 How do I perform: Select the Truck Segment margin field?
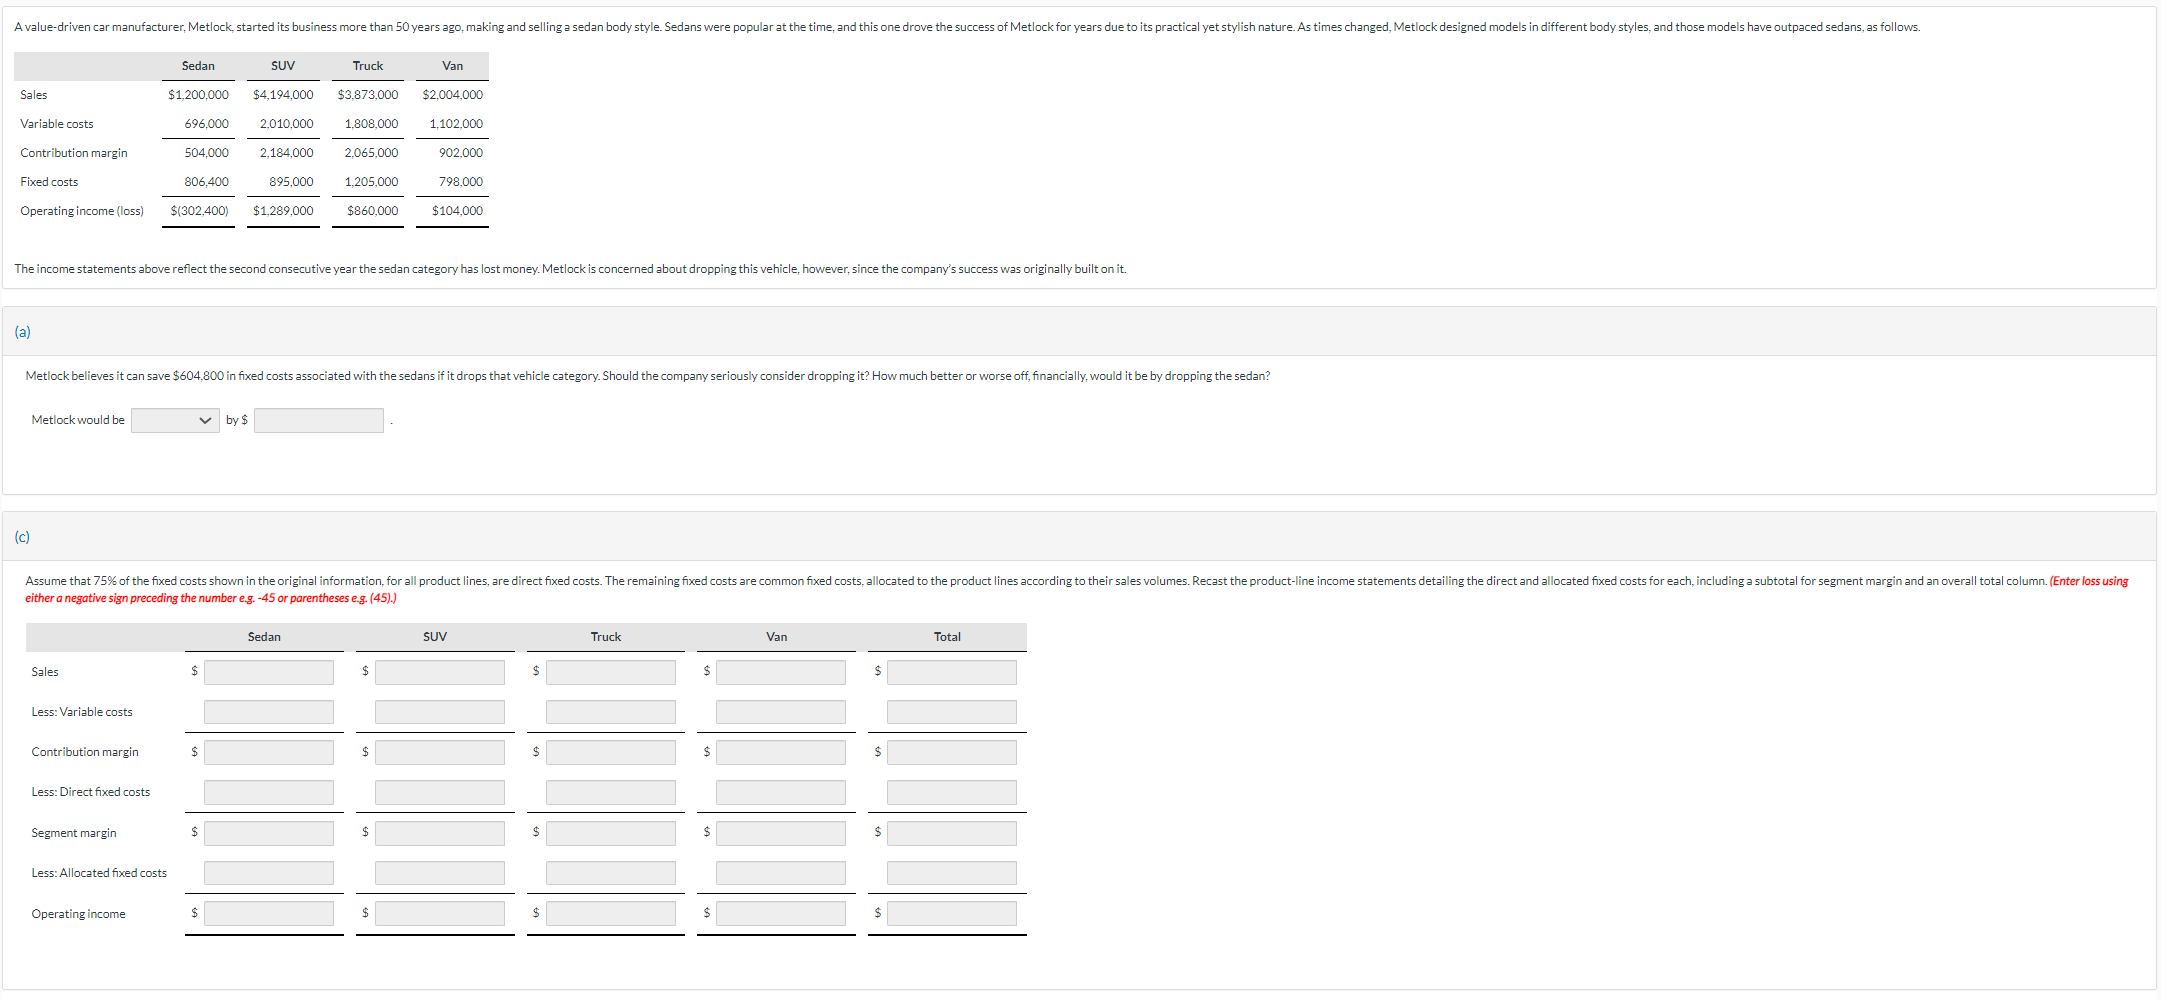pos(611,833)
